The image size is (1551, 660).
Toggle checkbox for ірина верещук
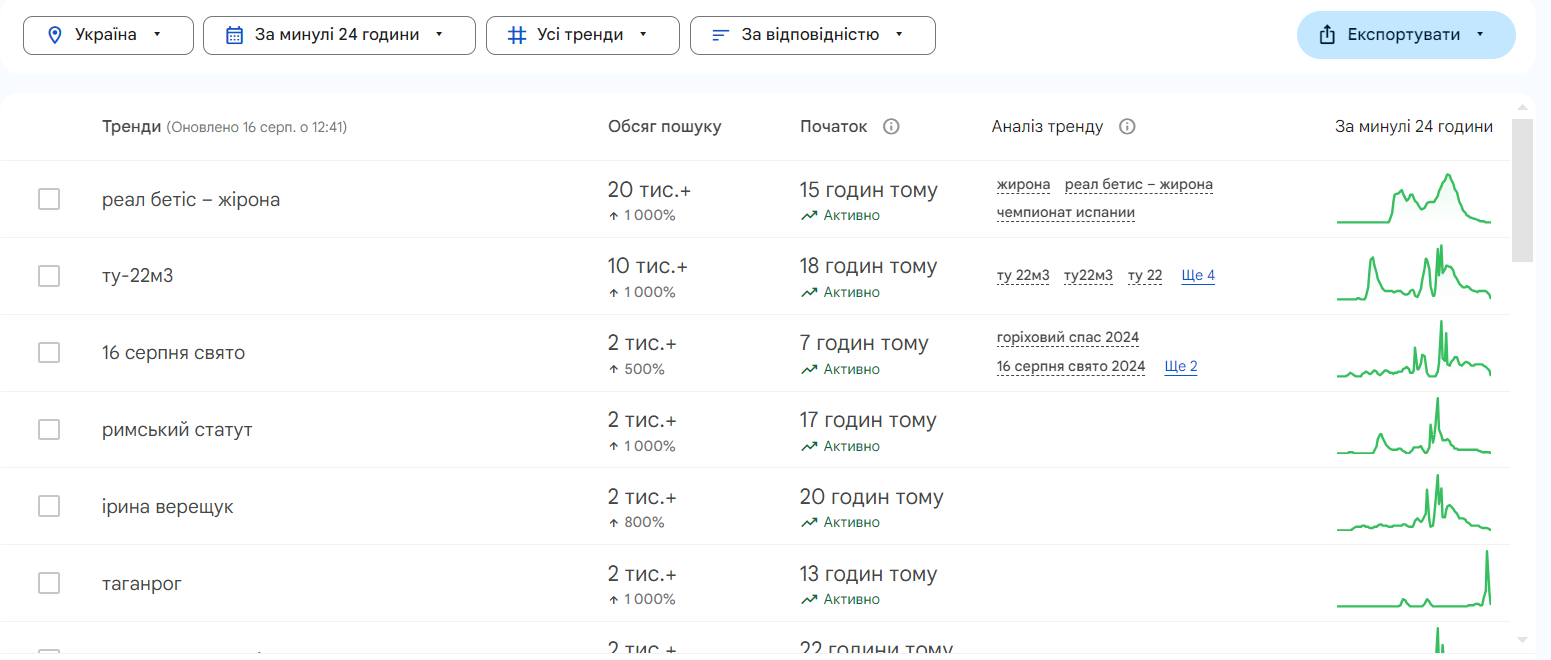[x=49, y=507]
